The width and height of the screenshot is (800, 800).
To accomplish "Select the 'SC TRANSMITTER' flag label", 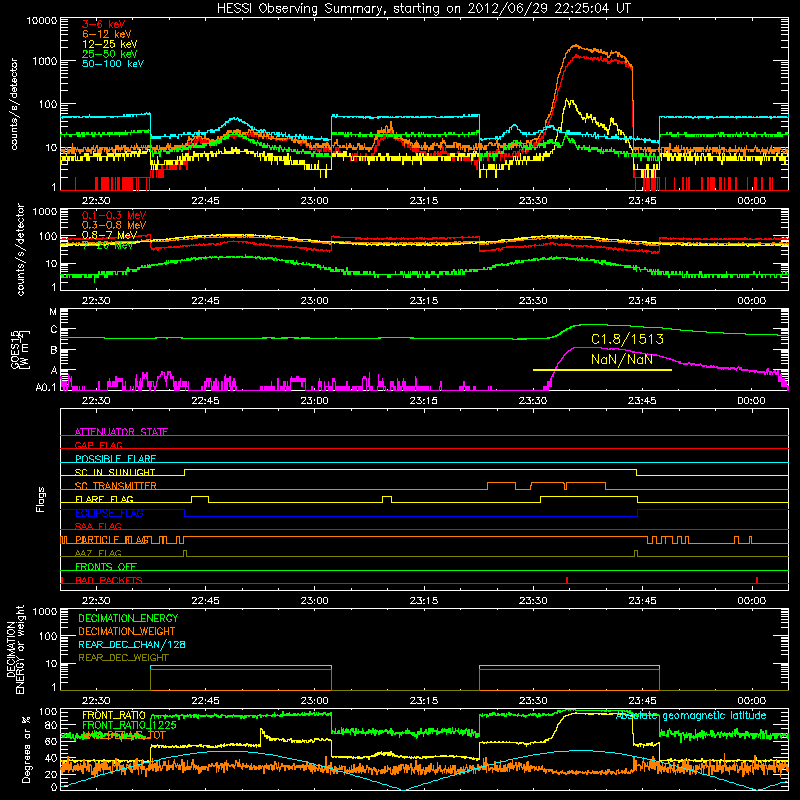I will [x=116, y=486].
